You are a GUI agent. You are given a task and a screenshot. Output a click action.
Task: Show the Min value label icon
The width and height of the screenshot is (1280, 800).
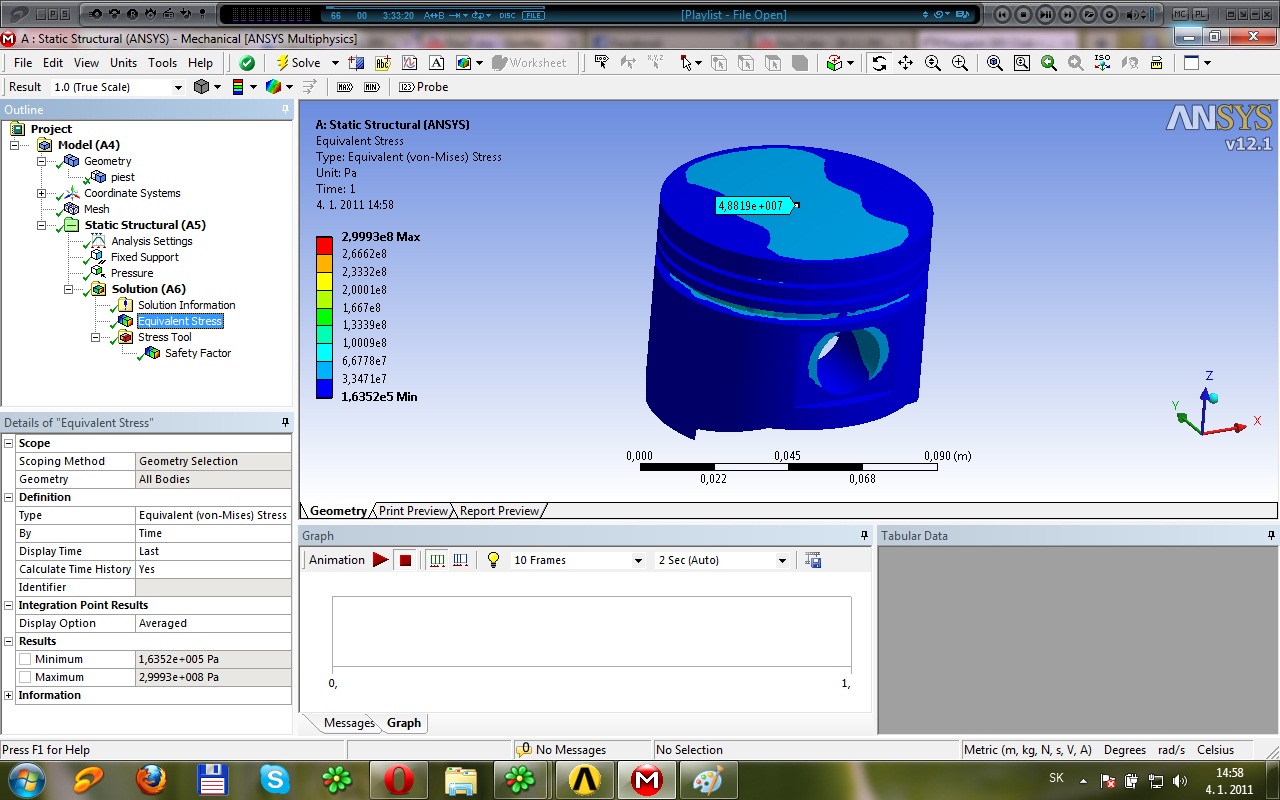(371, 87)
